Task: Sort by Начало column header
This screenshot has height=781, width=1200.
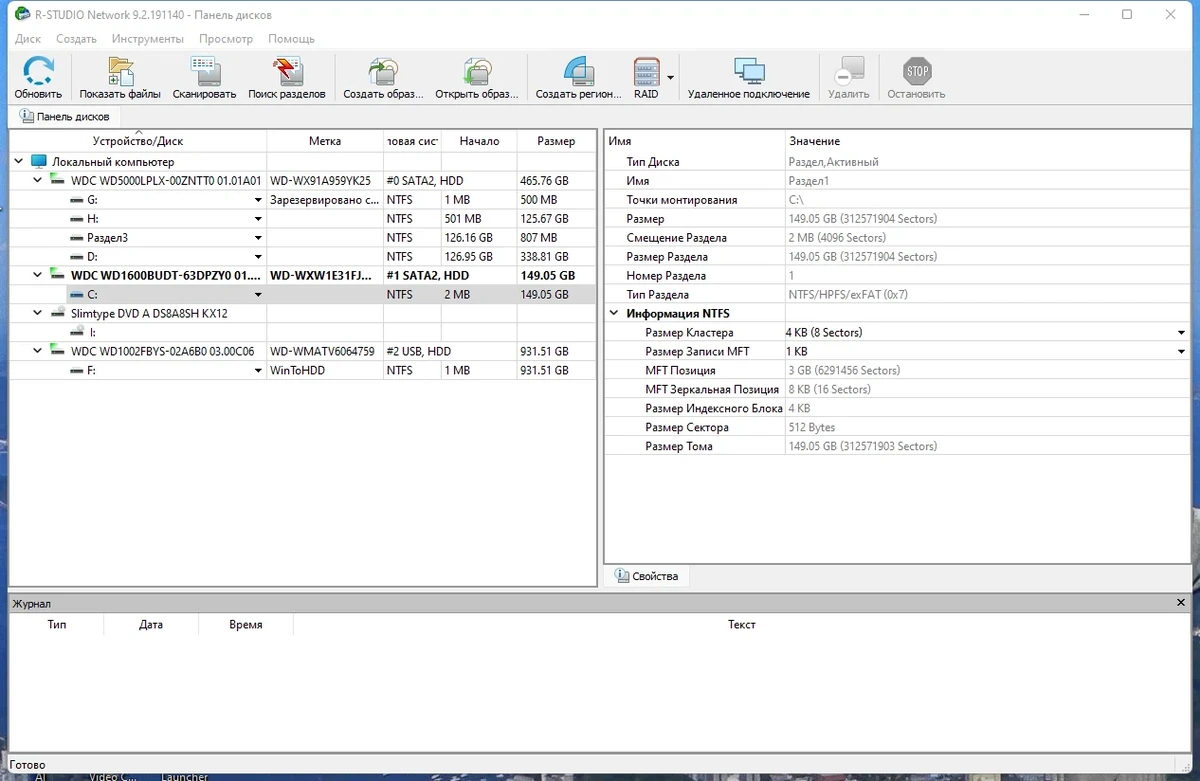Action: 479,141
